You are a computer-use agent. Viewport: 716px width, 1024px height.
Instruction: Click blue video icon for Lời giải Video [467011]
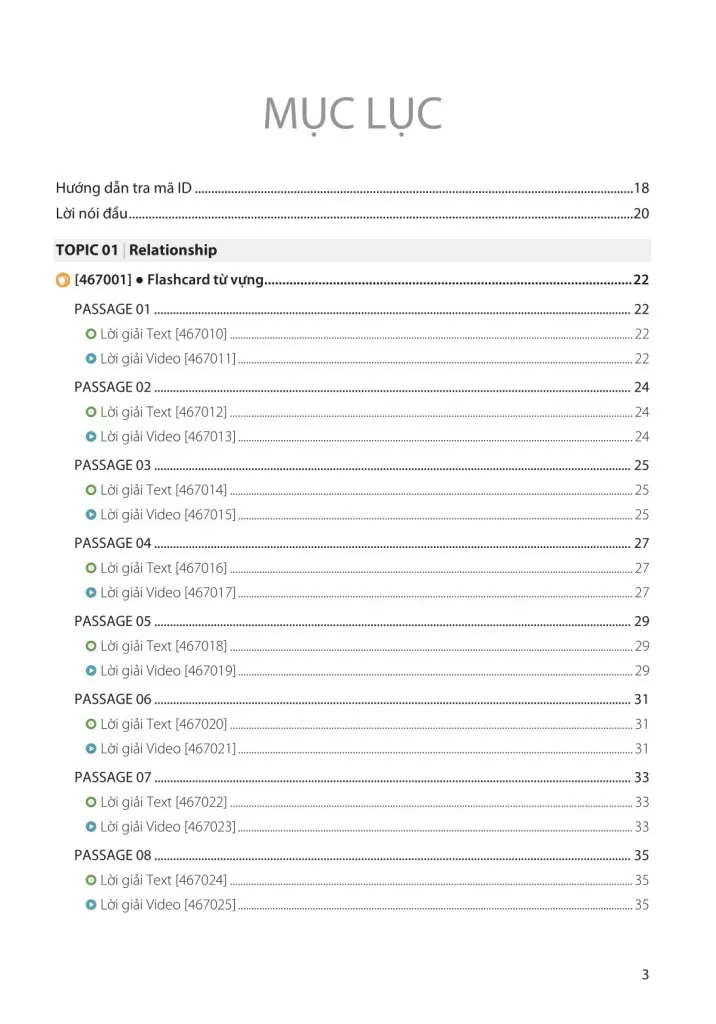coord(91,358)
